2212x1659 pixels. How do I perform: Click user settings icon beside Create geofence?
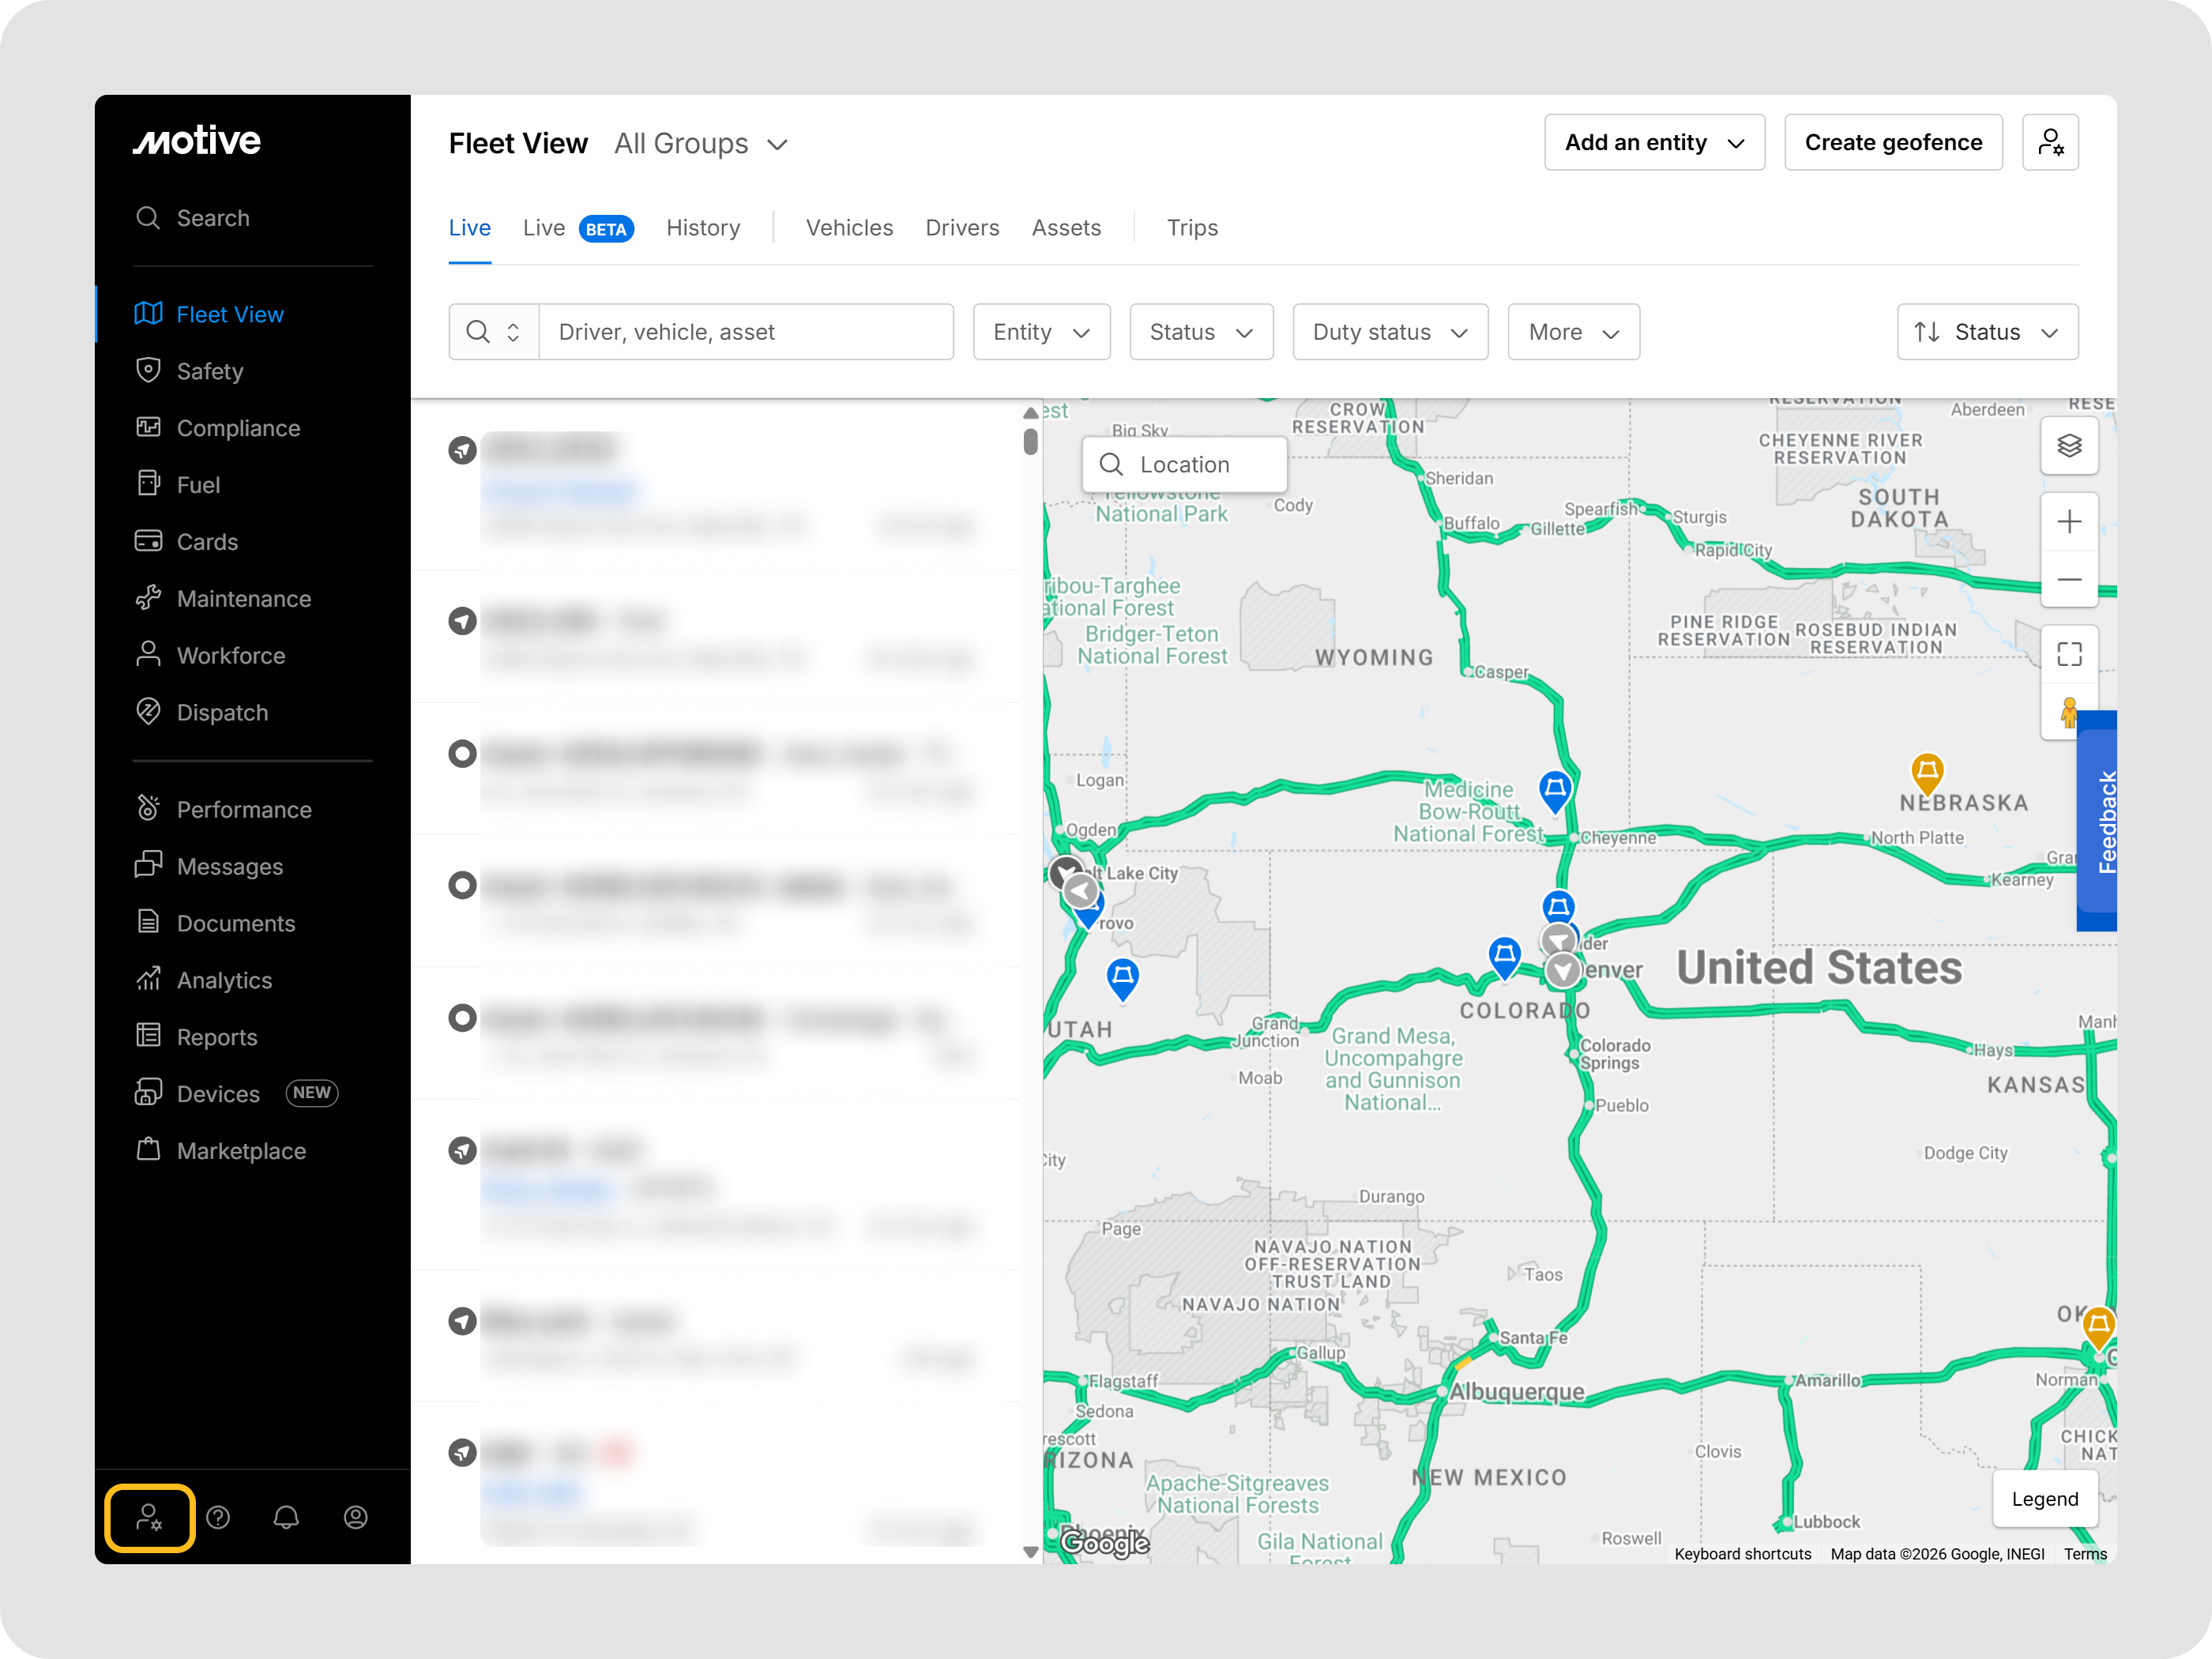point(2049,142)
